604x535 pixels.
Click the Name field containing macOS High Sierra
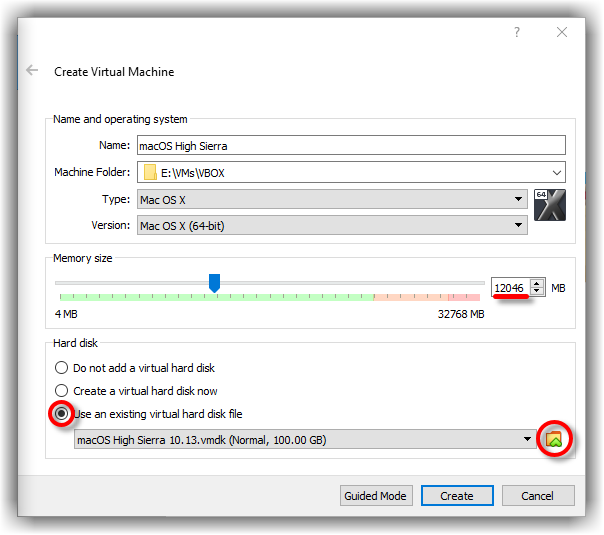(x=350, y=146)
